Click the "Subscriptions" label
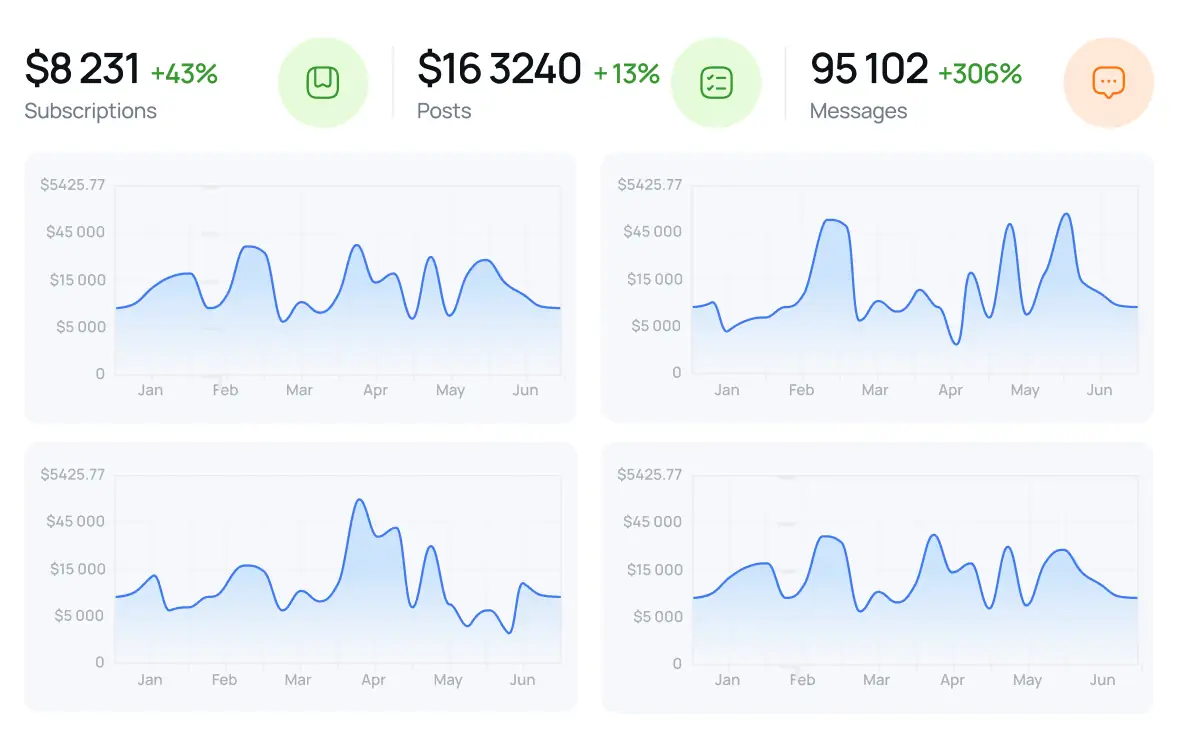Viewport: 1179px width, 736px height. [90, 111]
